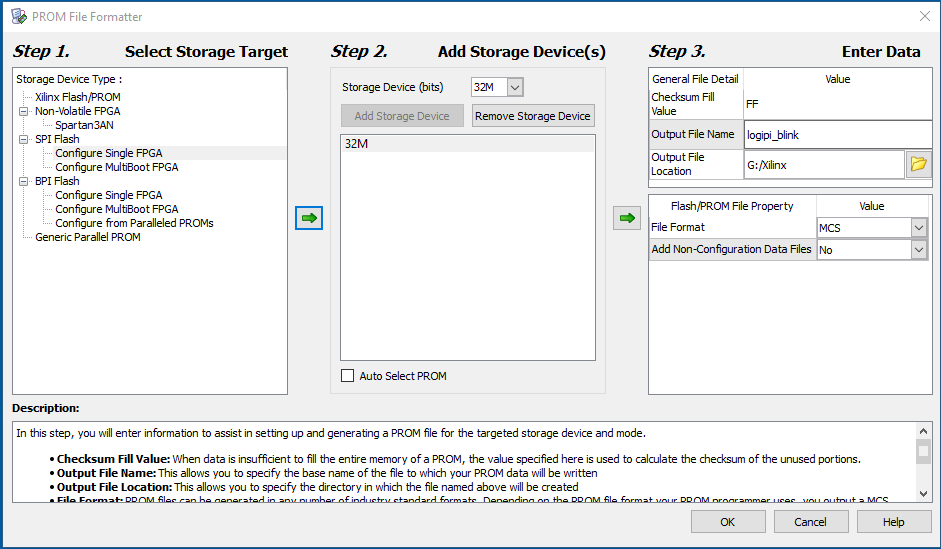Open the File Format dropdown

coord(919,228)
